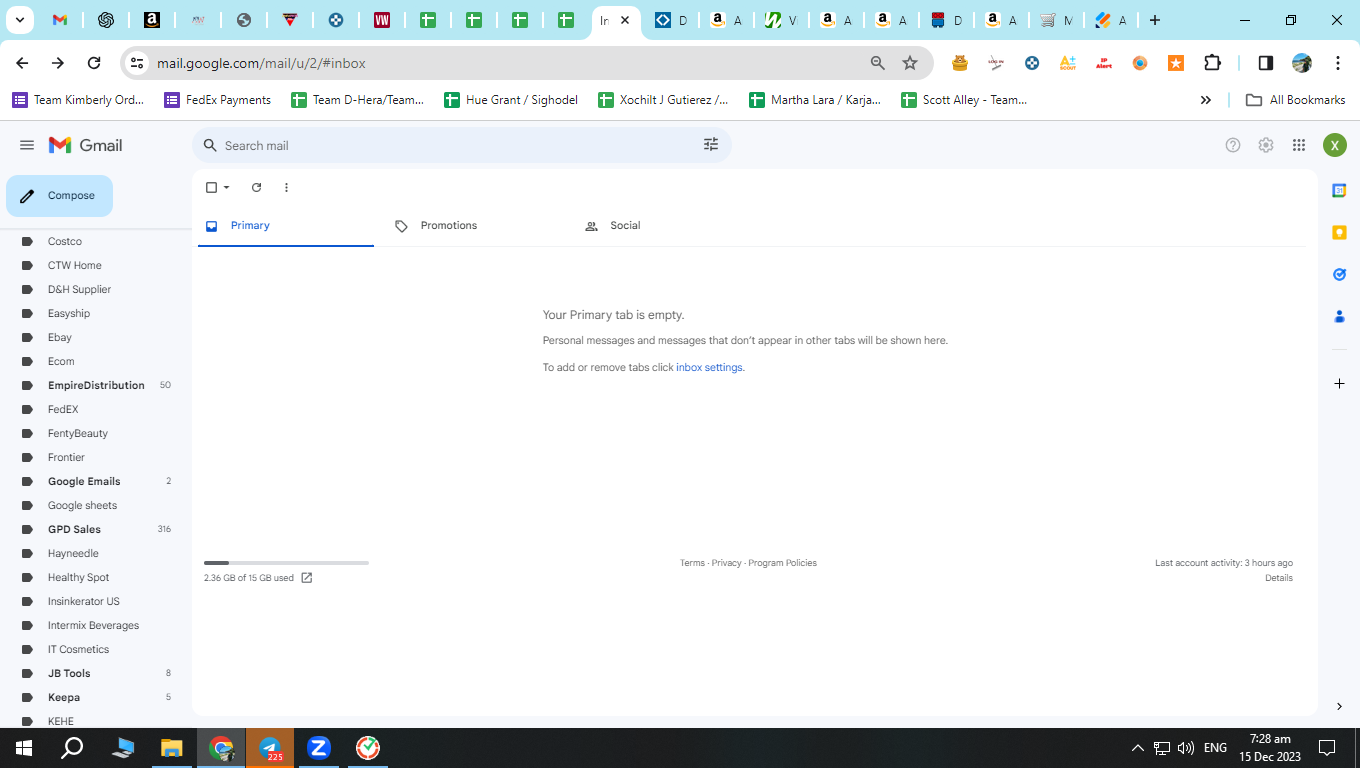This screenshot has height=768, width=1360.
Task: Click the Compose button
Action: pos(59,196)
